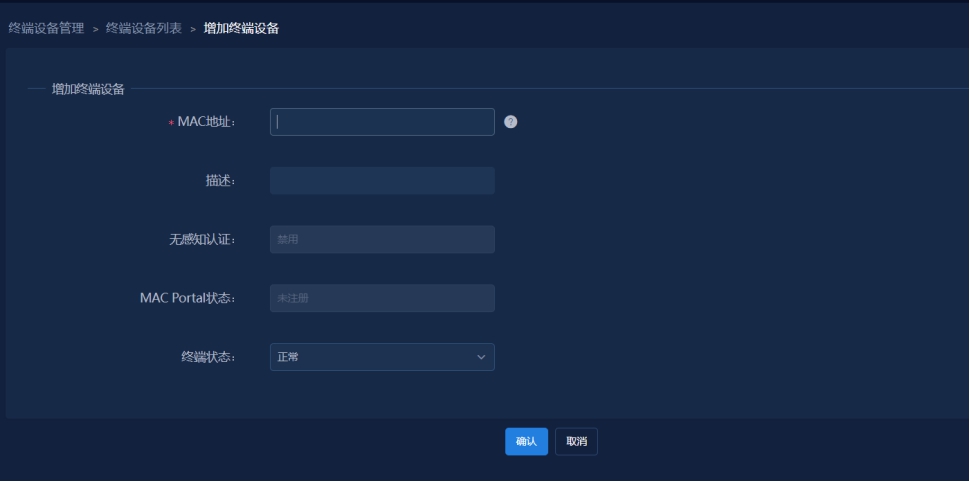Click the 终端状态 label text
The height and width of the screenshot is (482, 970).
(x=201, y=357)
